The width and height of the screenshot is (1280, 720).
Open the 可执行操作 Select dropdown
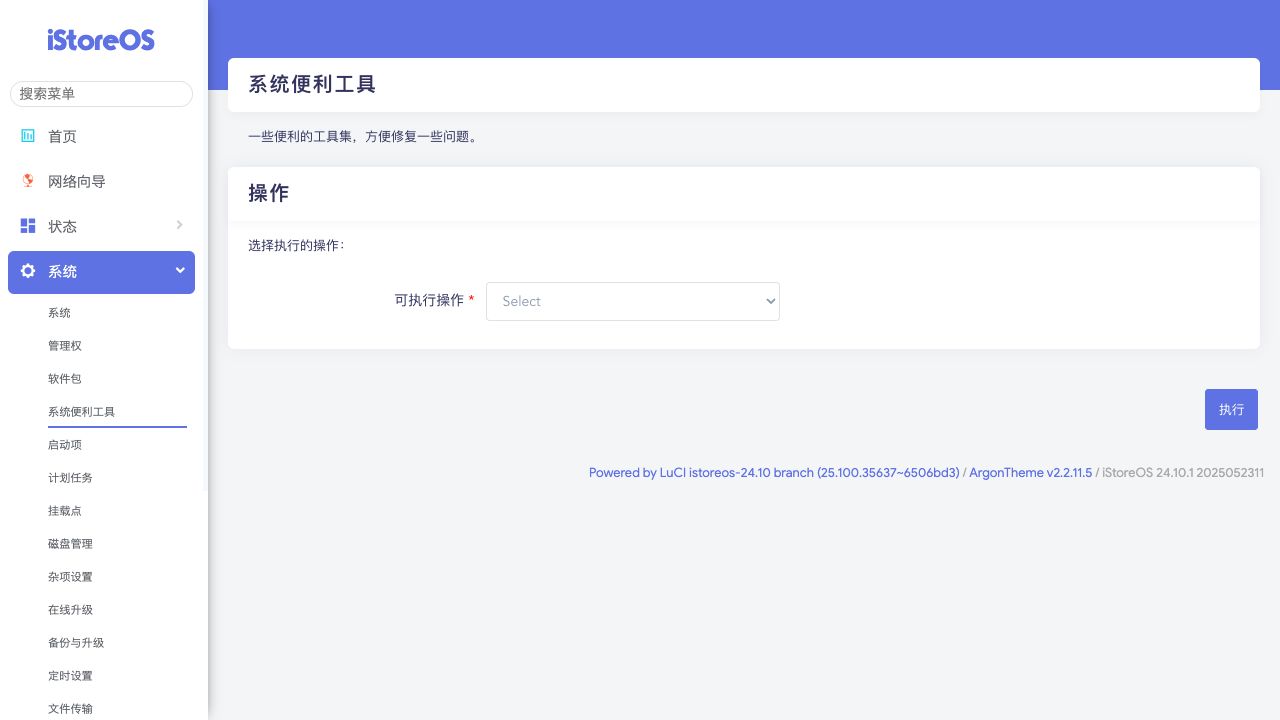pos(632,301)
